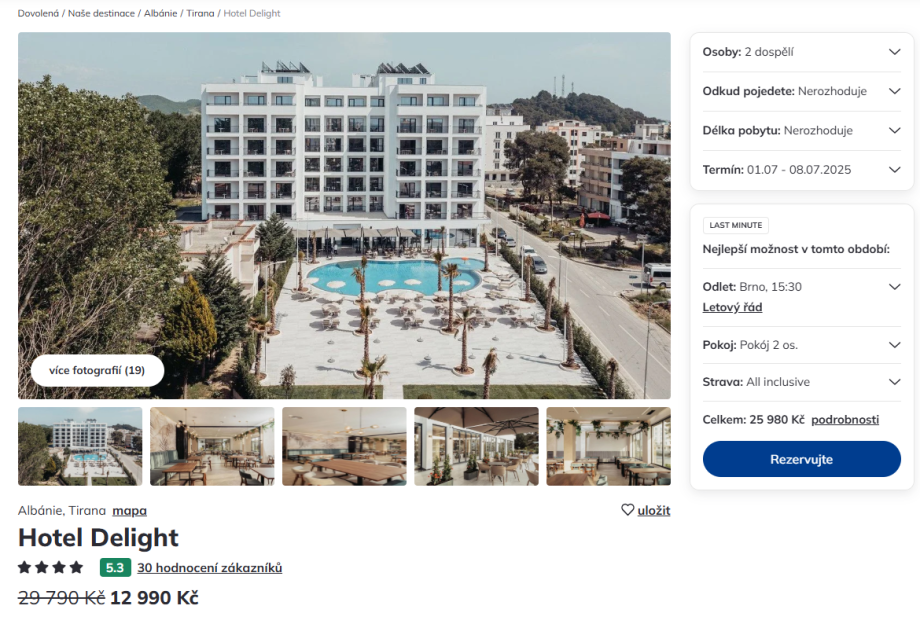Go to Albánie in the breadcrumbs
This screenshot has width=920, height=635.
pos(161,14)
